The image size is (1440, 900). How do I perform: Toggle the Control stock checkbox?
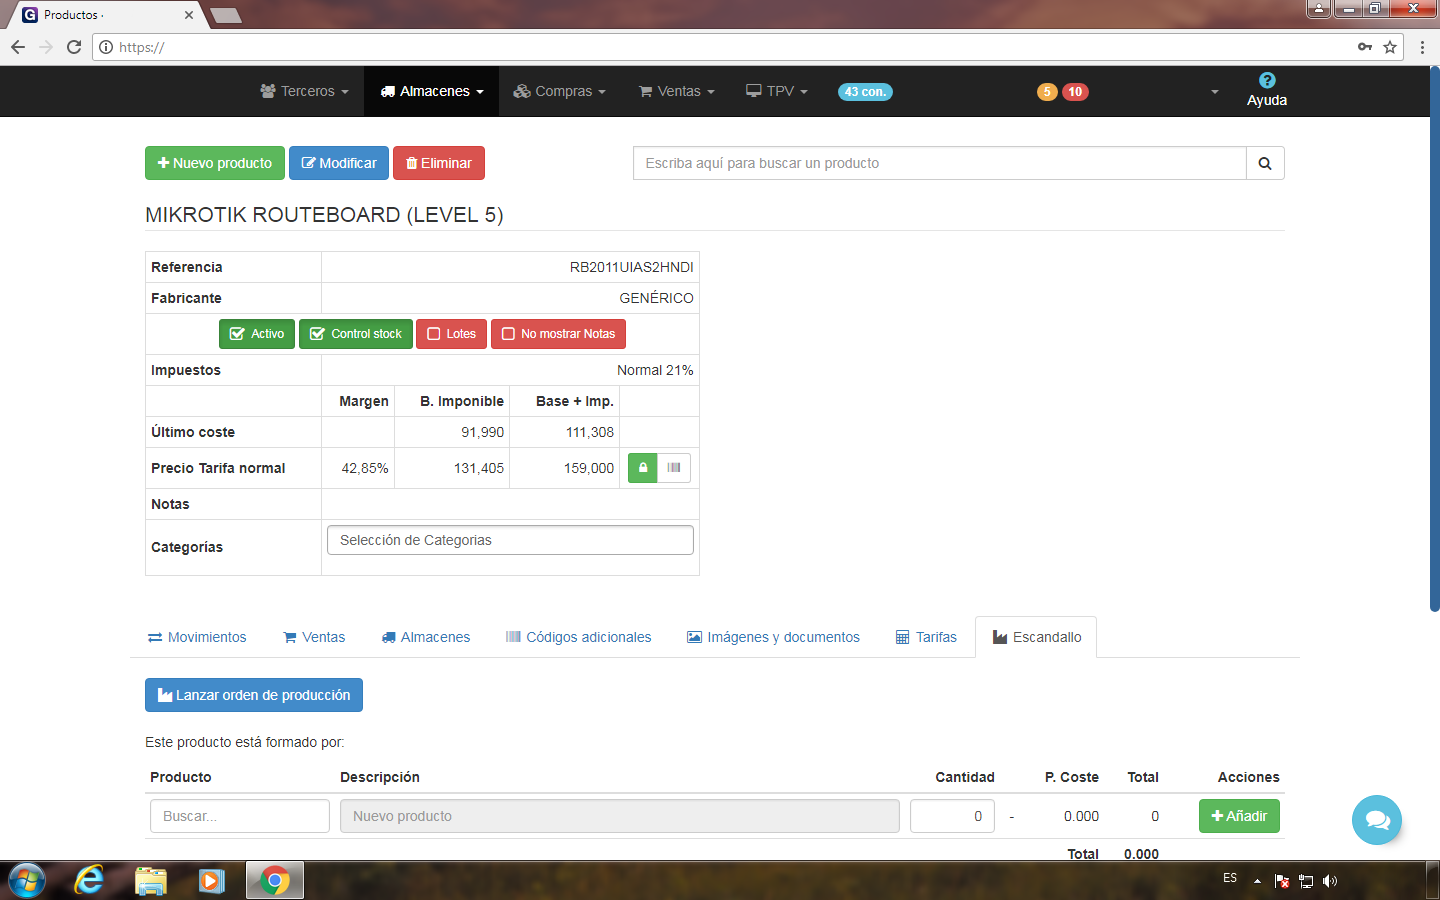357,334
